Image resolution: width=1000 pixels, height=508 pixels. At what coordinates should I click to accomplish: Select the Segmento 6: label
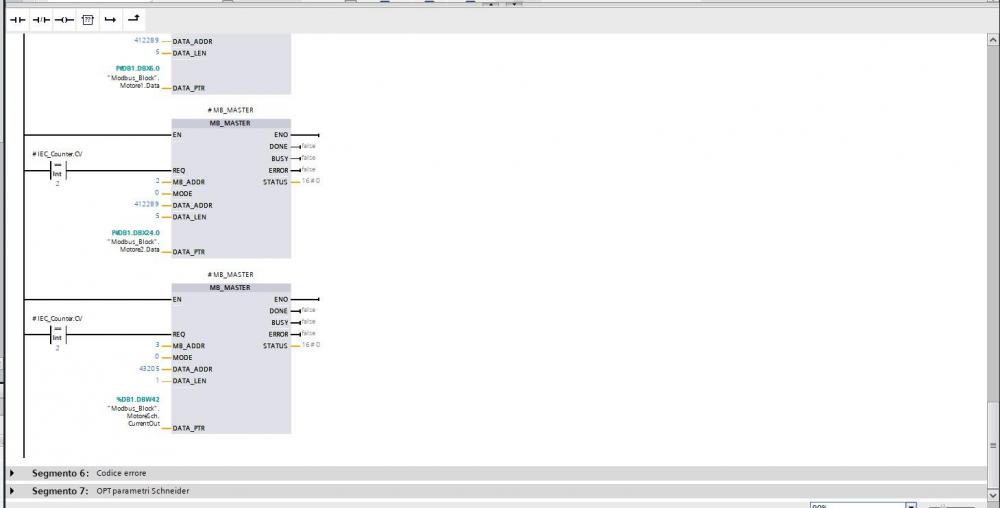61,473
